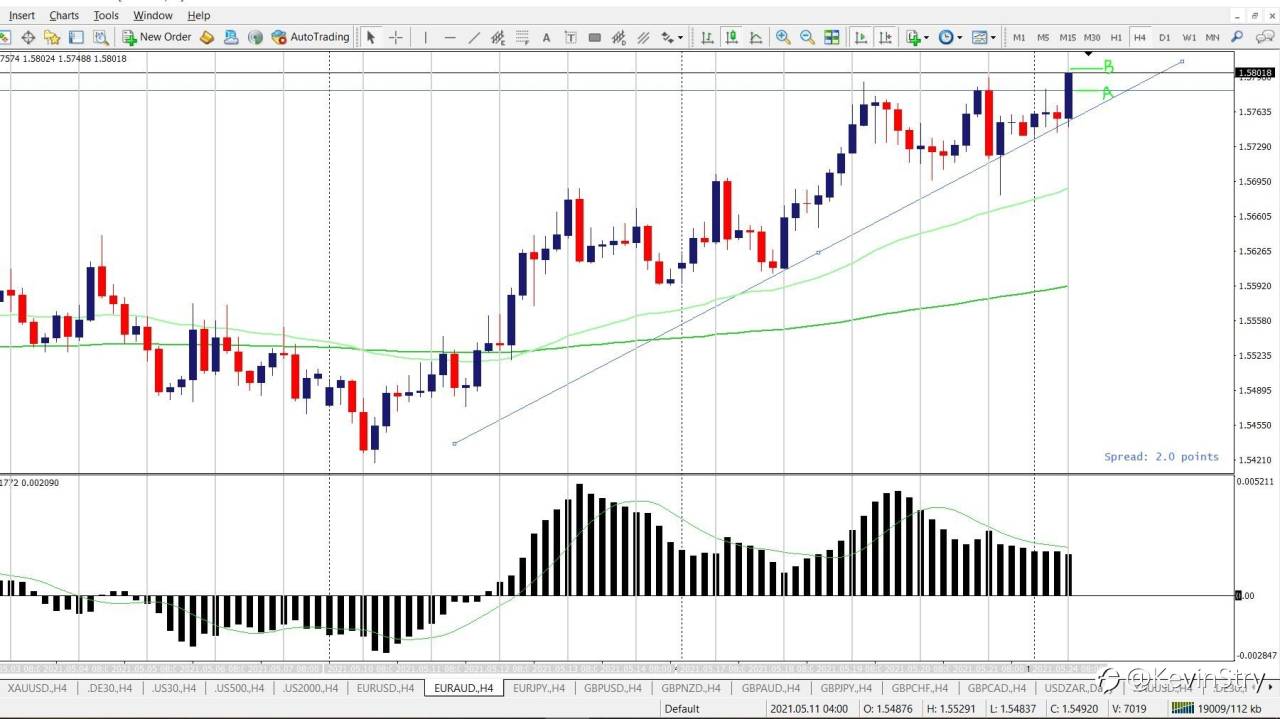This screenshot has width=1280, height=719.
Task: Expand the indicators list dropdown arrow
Action: 926,37
